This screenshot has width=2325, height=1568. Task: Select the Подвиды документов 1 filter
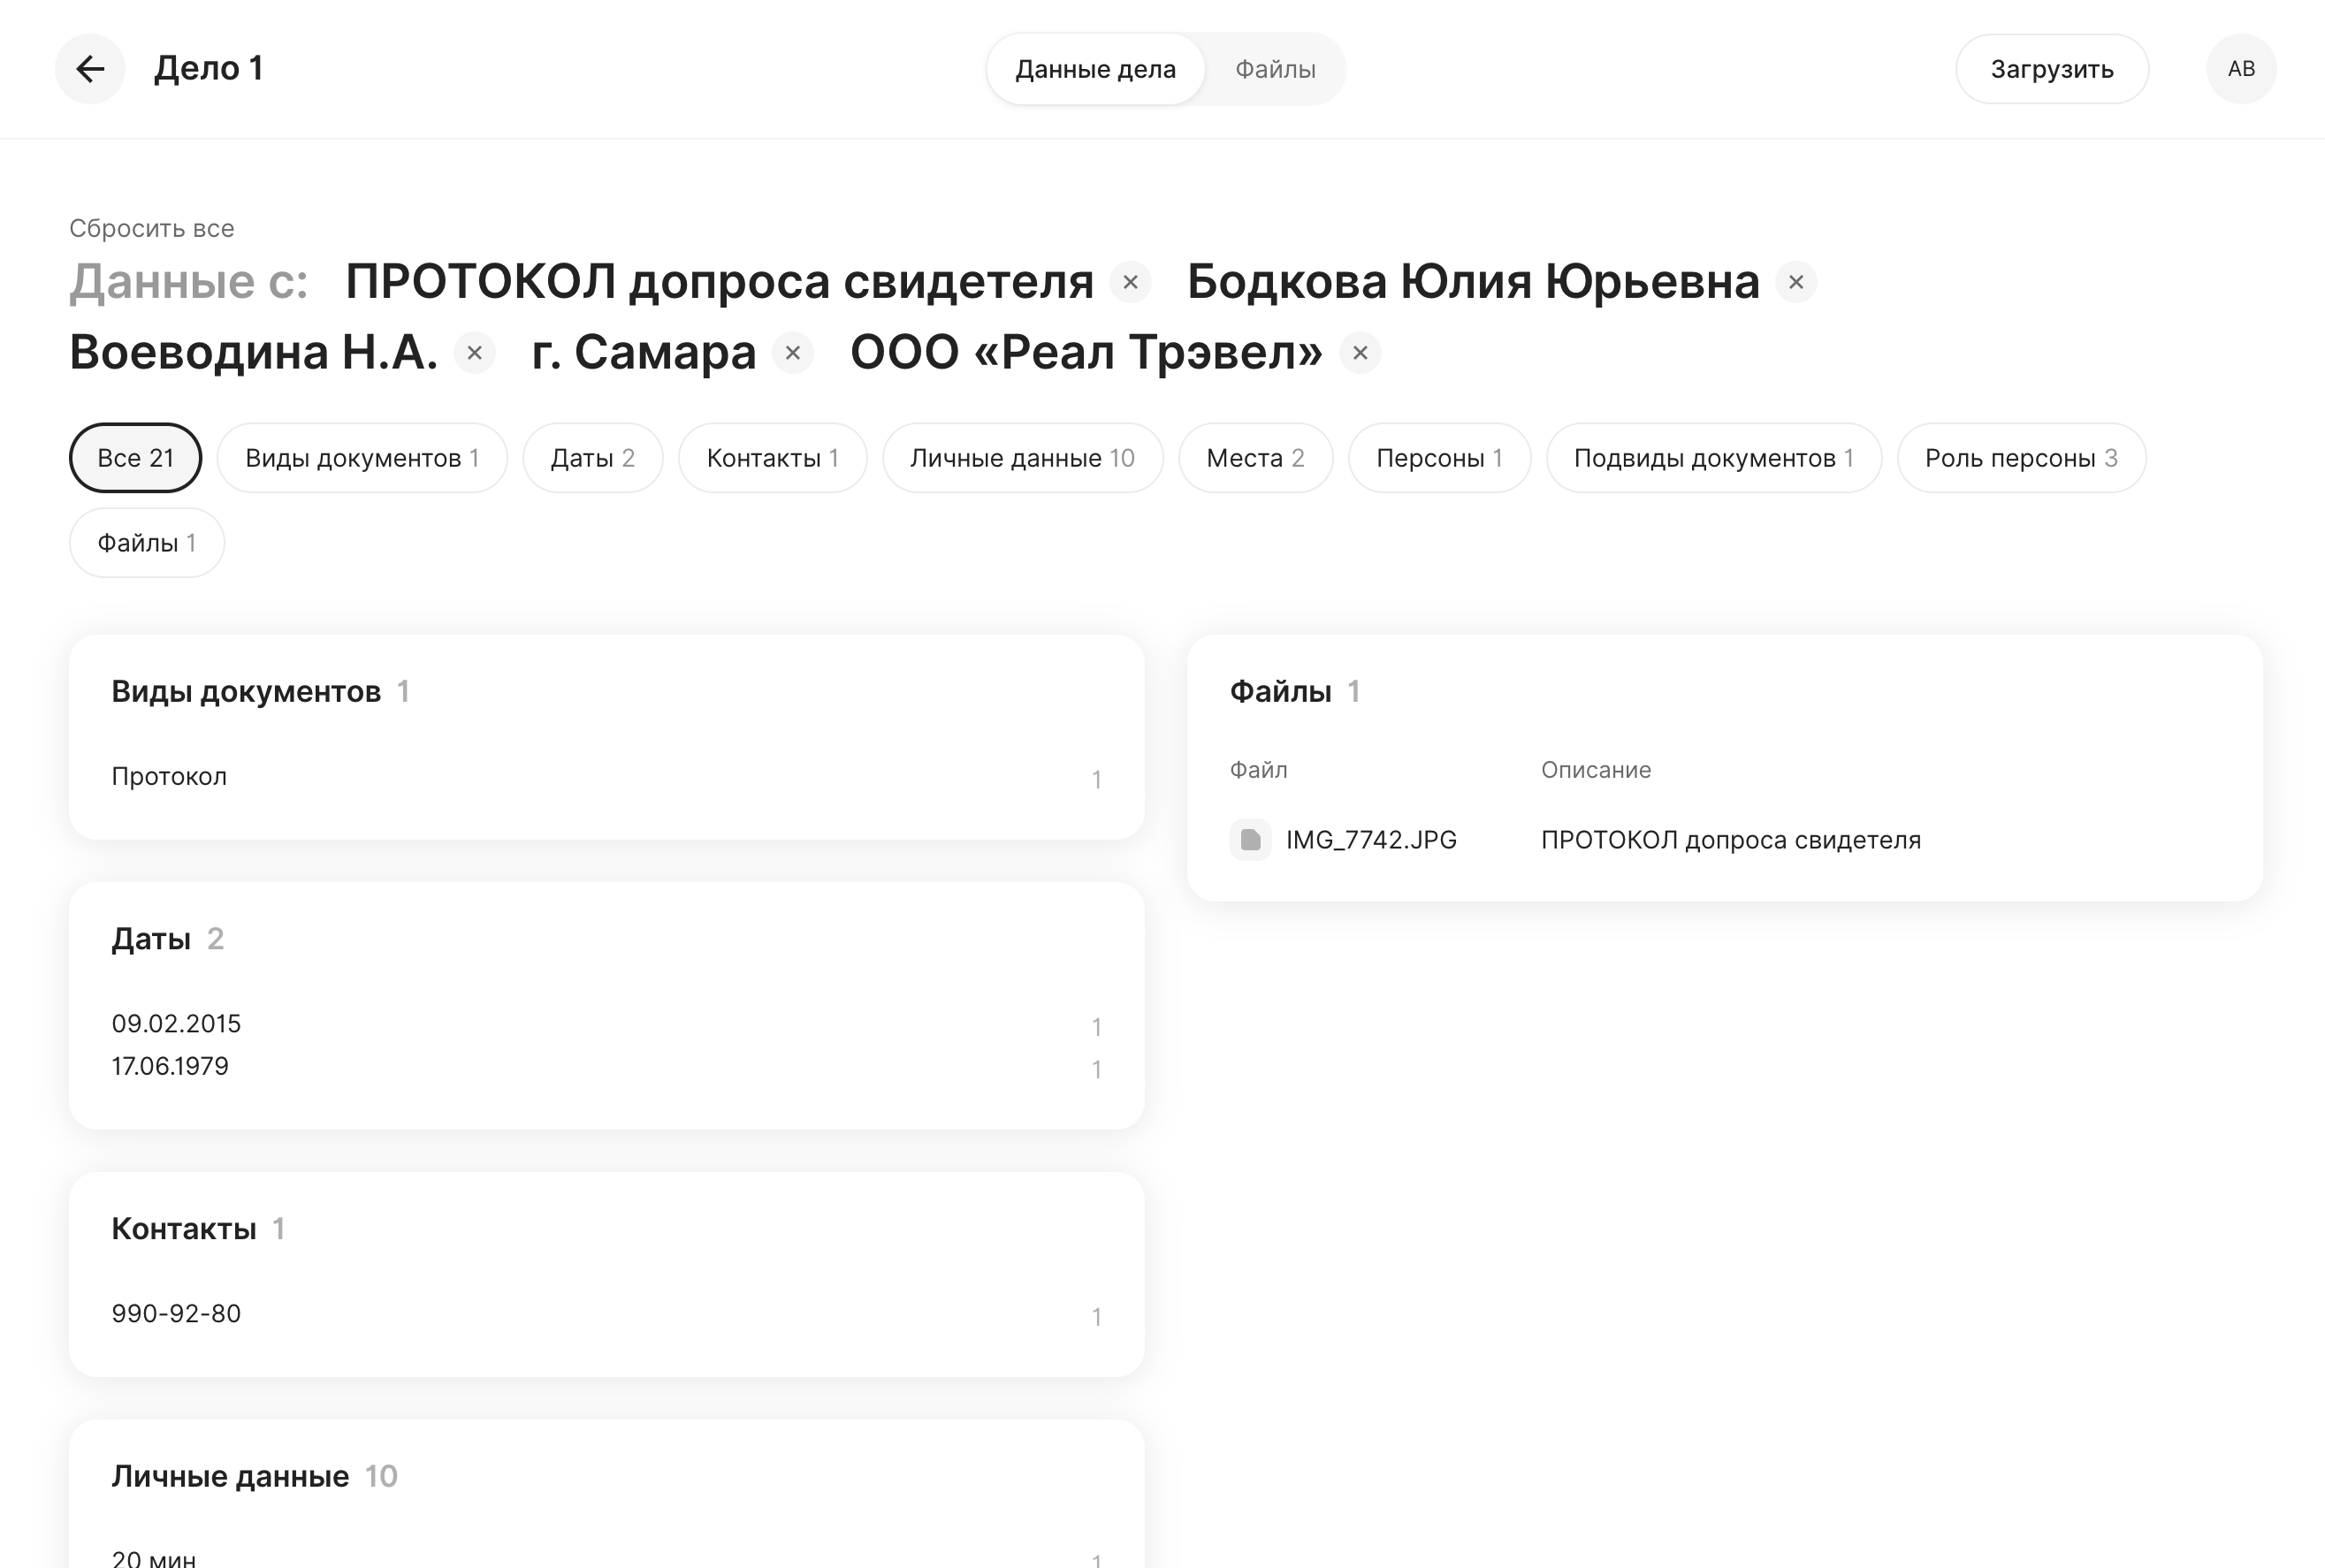click(x=1713, y=457)
